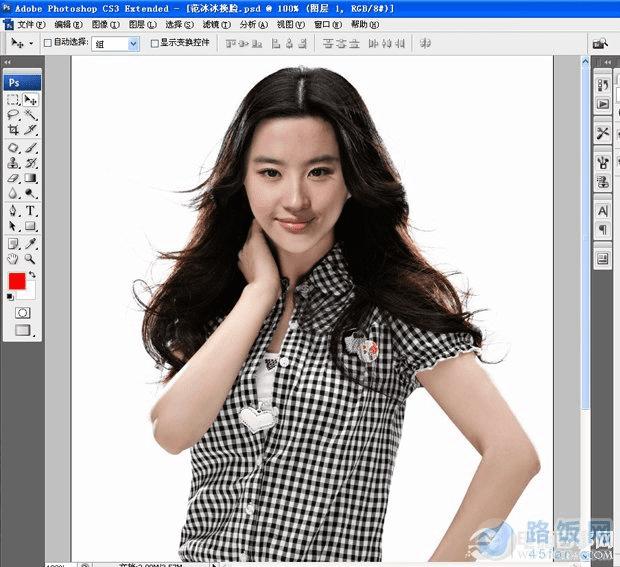
Task: Select the Hand tool
Action: pyautogui.click(x=13, y=259)
